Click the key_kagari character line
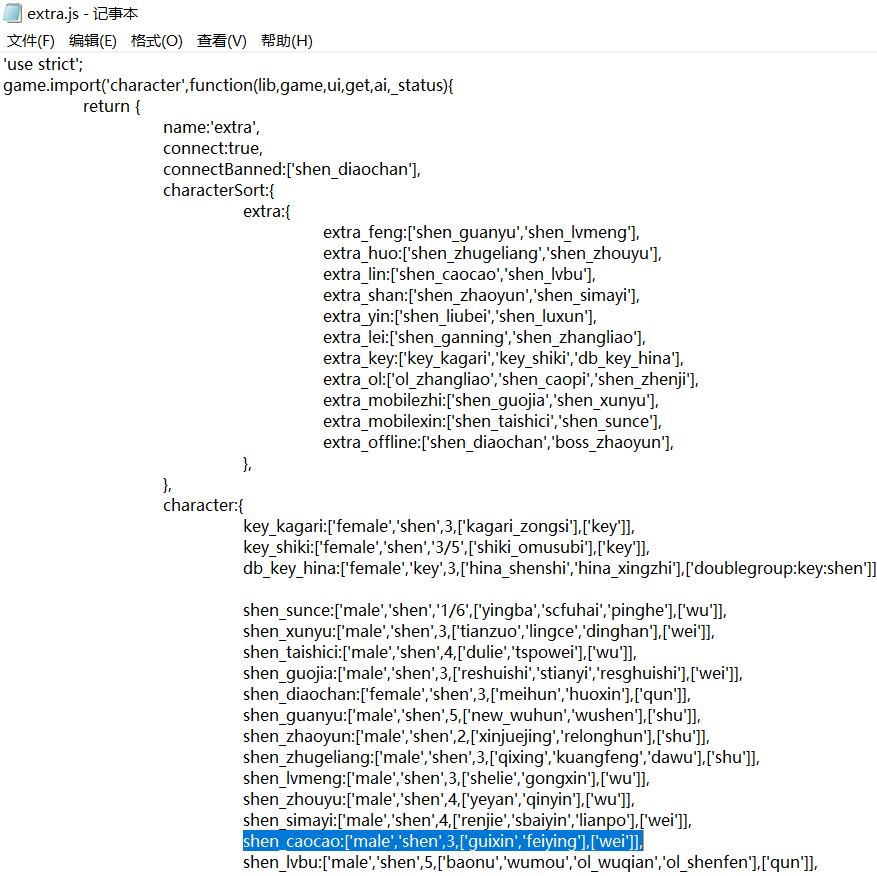 point(439,526)
